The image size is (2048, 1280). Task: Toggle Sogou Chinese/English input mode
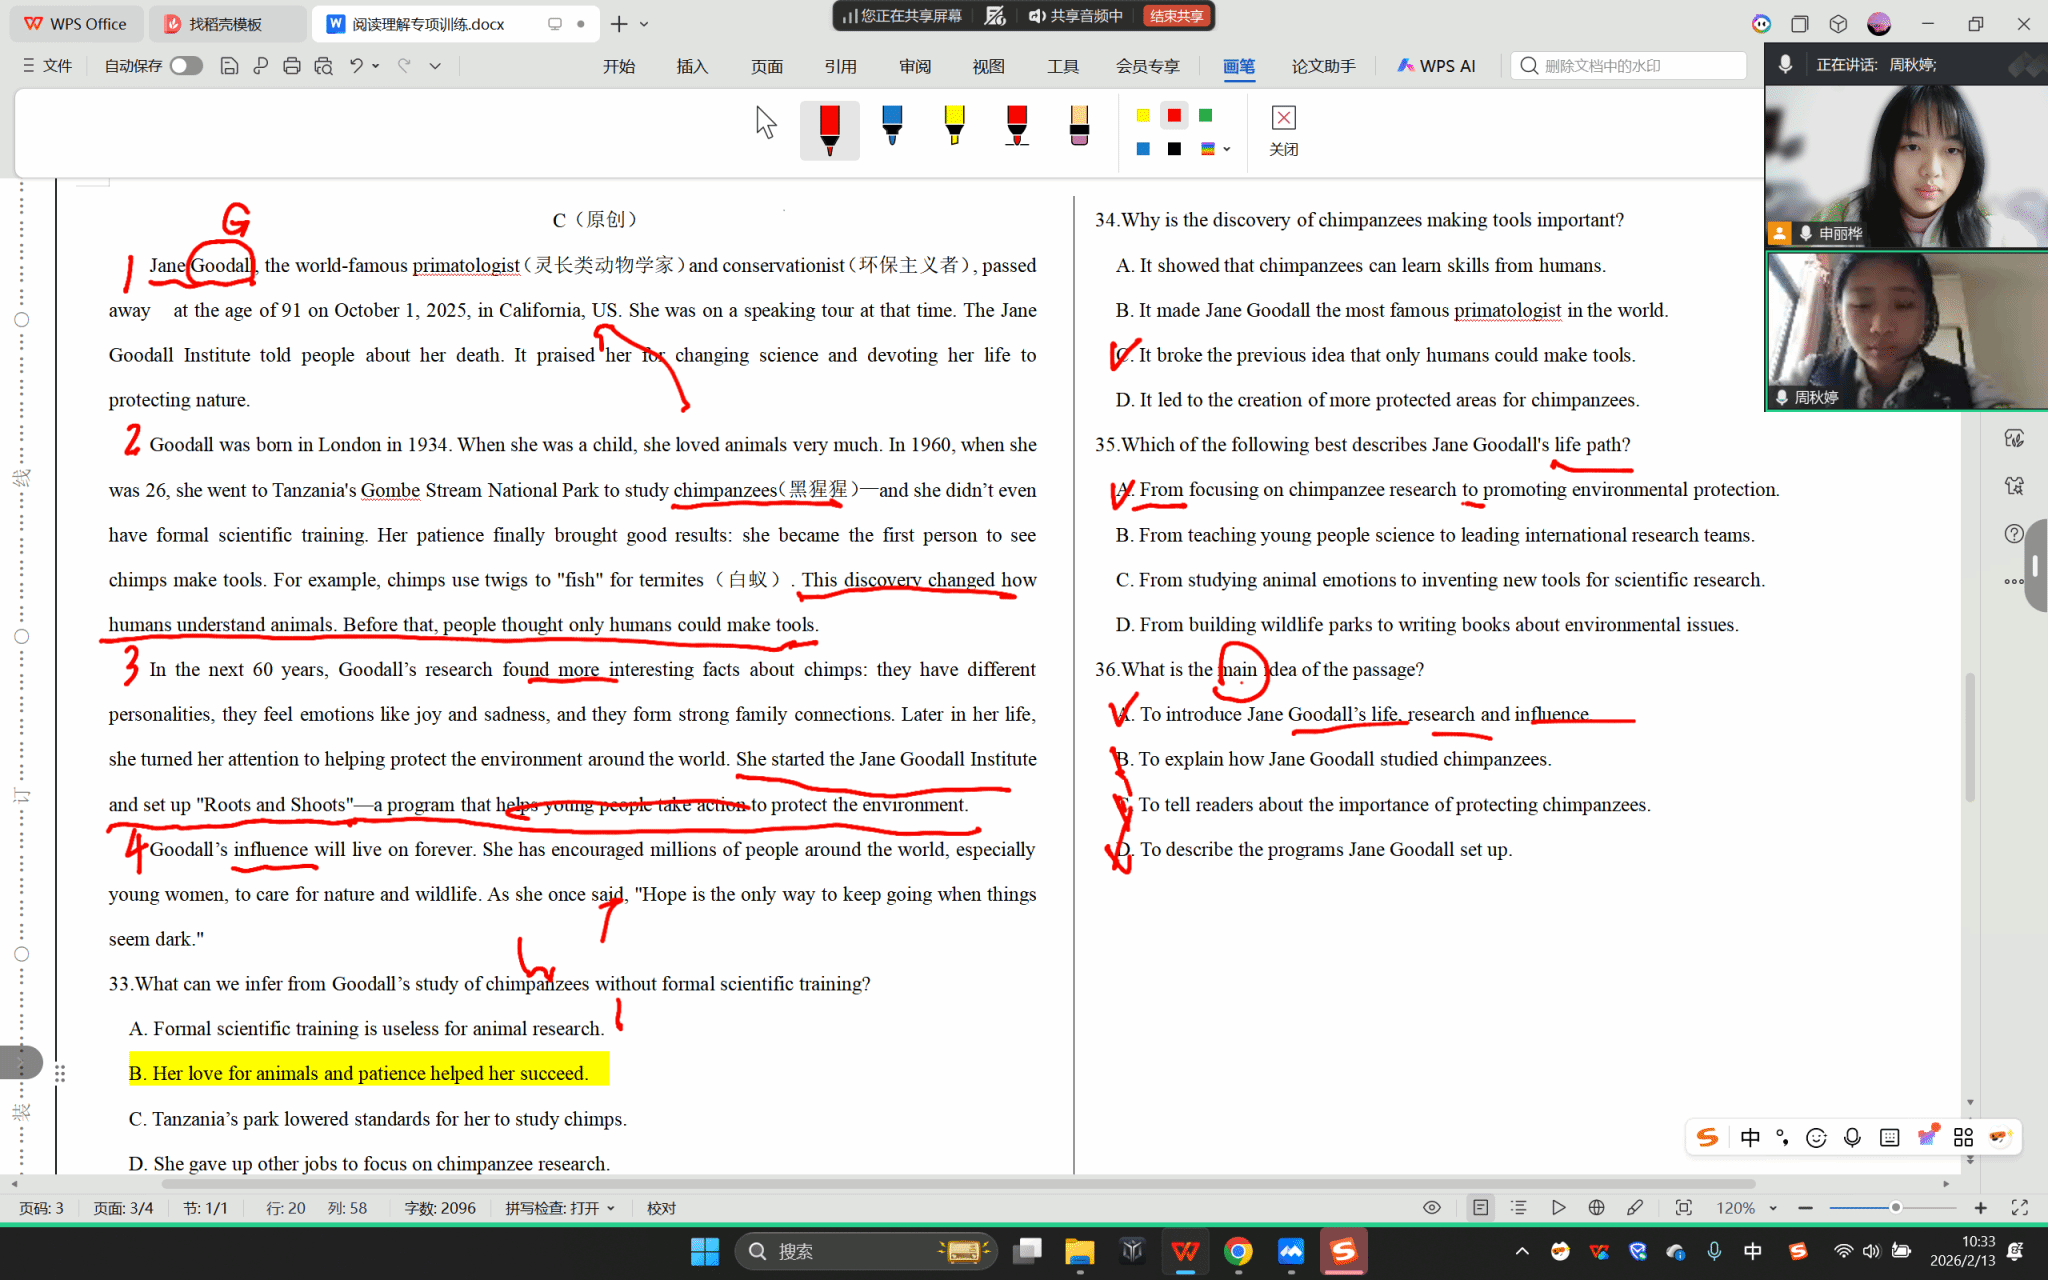tap(1750, 1138)
